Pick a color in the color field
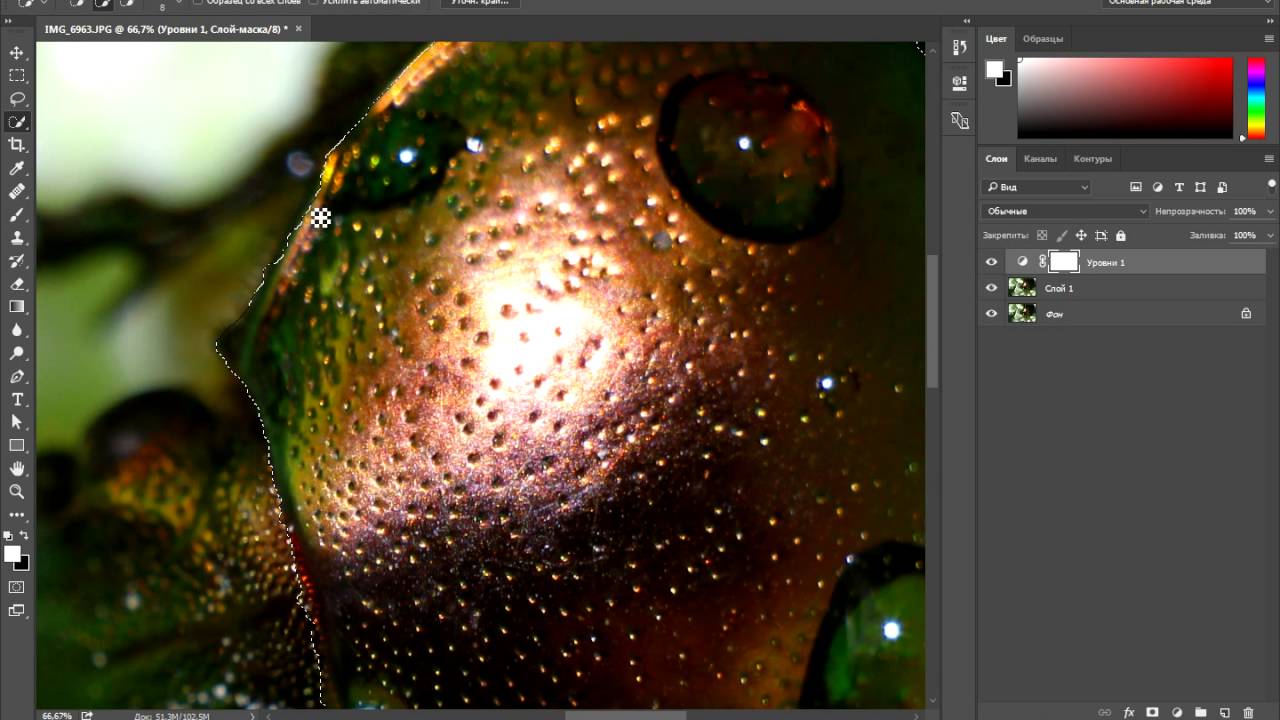 [1125, 98]
